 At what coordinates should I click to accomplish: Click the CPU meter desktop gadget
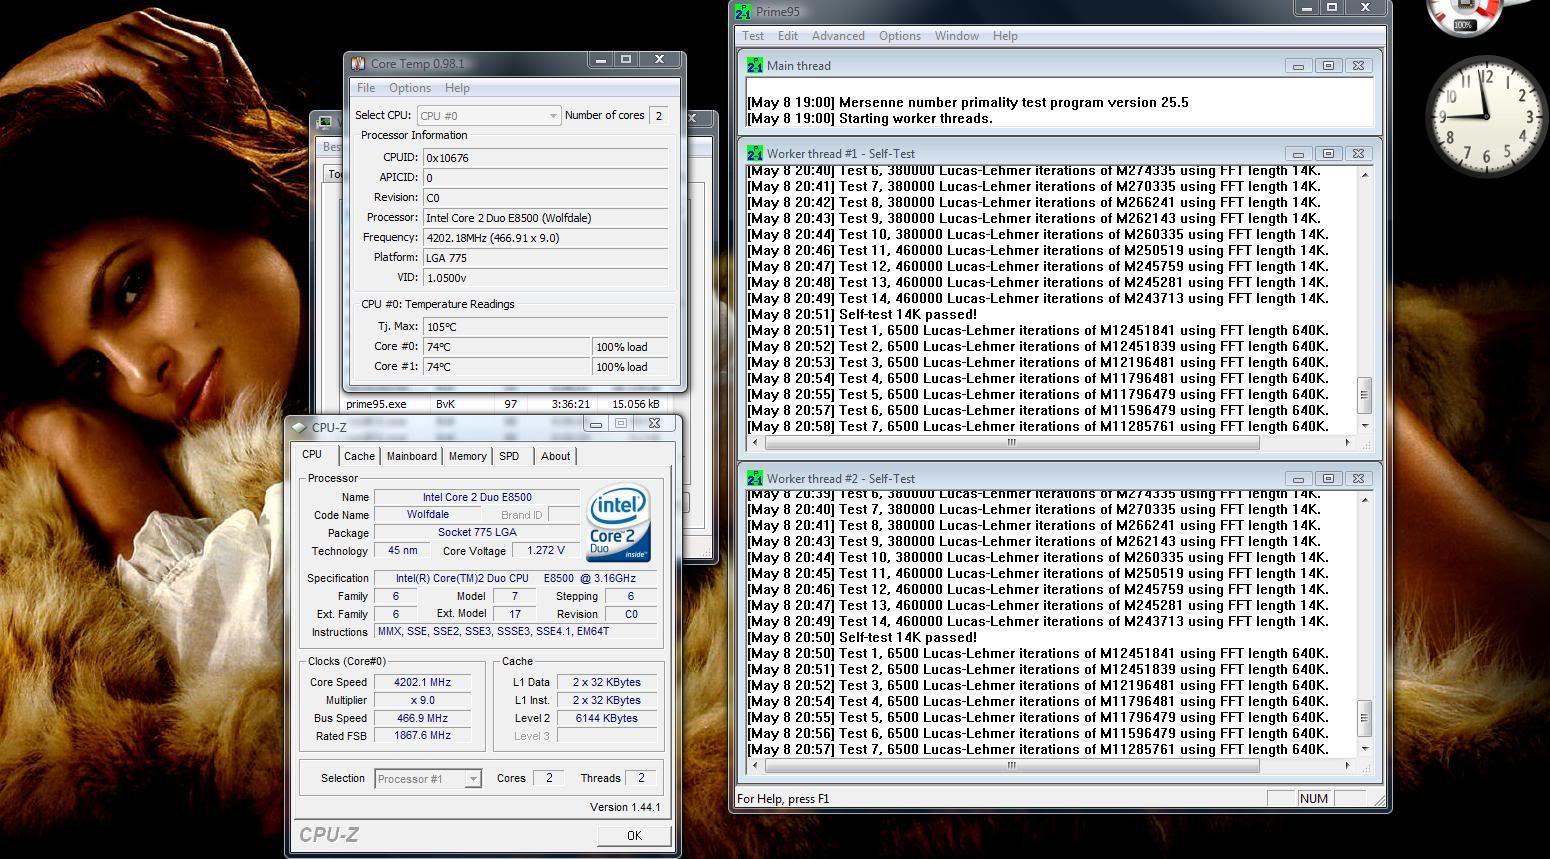(1465, 18)
